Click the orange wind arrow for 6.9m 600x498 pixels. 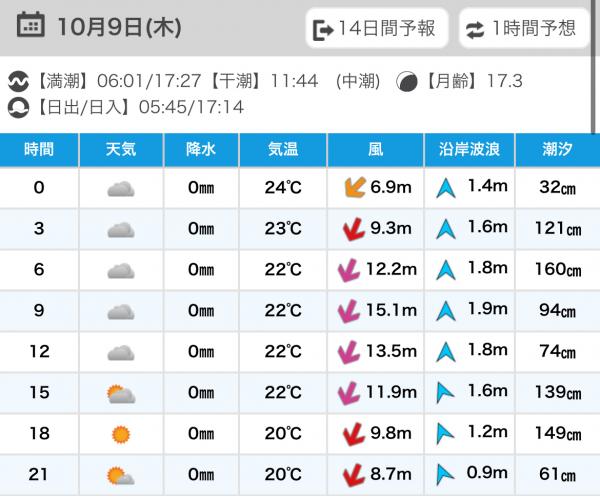point(352,188)
